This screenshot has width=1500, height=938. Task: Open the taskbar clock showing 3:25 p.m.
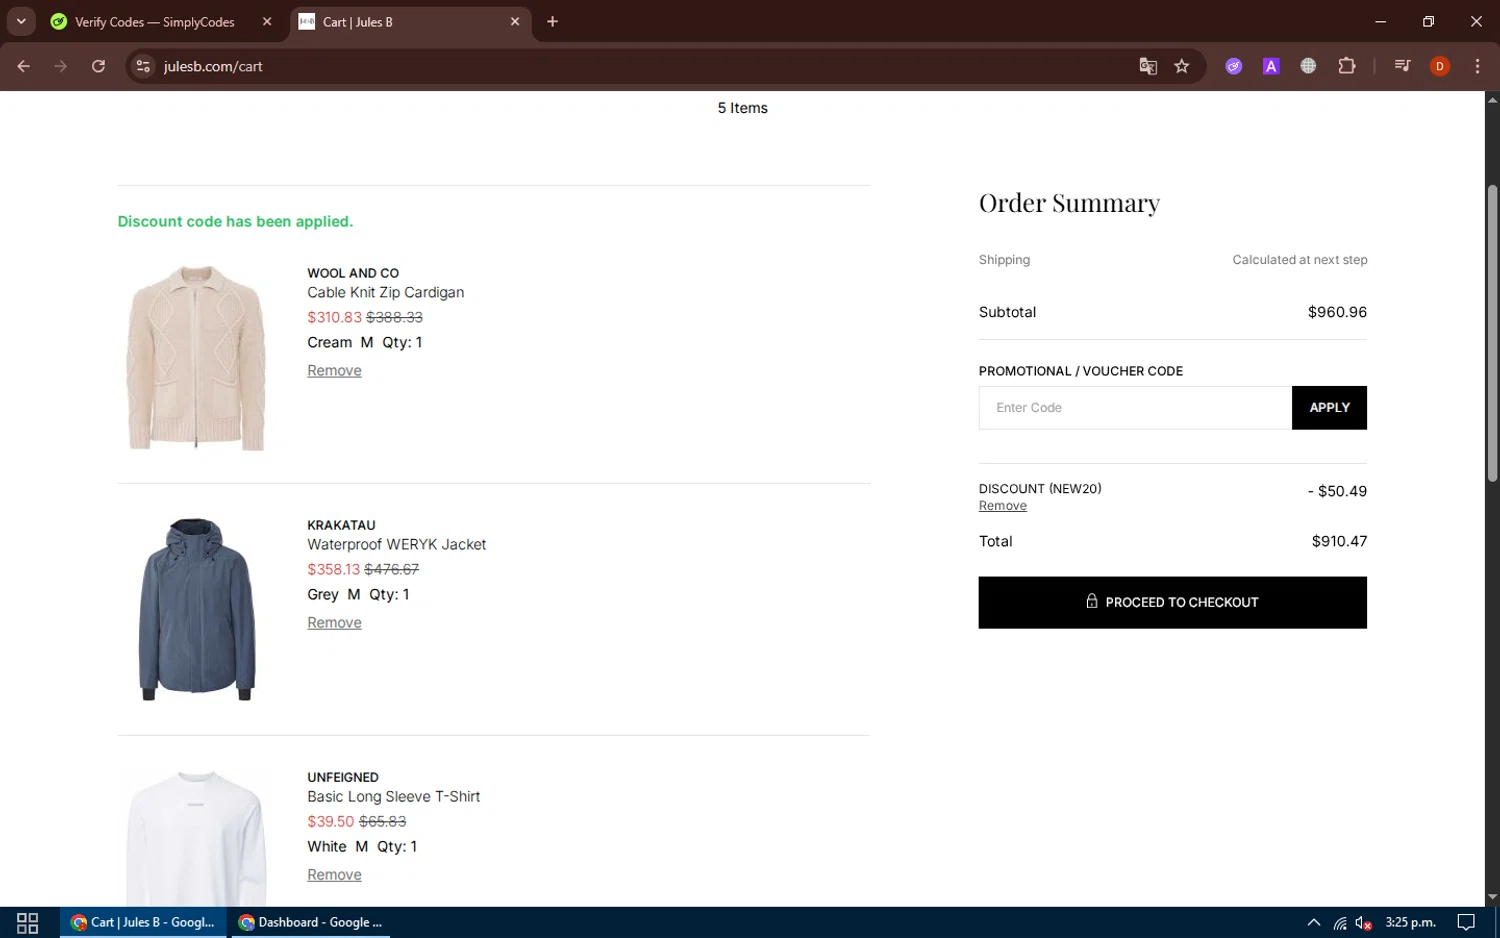click(1410, 923)
